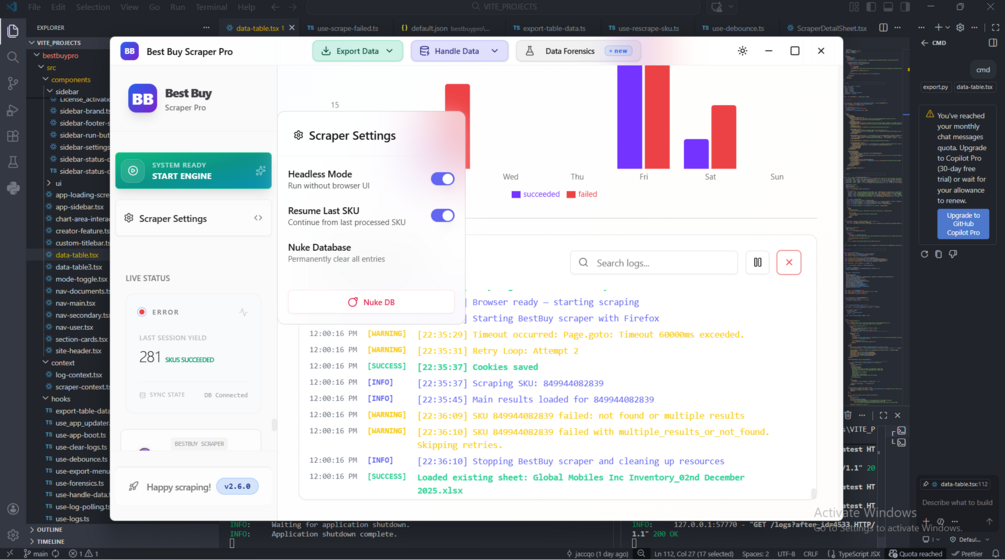The width and height of the screenshot is (1005, 560).
Task: Collapse the context folder in Explorer
Action: click(x=46, y=363)
